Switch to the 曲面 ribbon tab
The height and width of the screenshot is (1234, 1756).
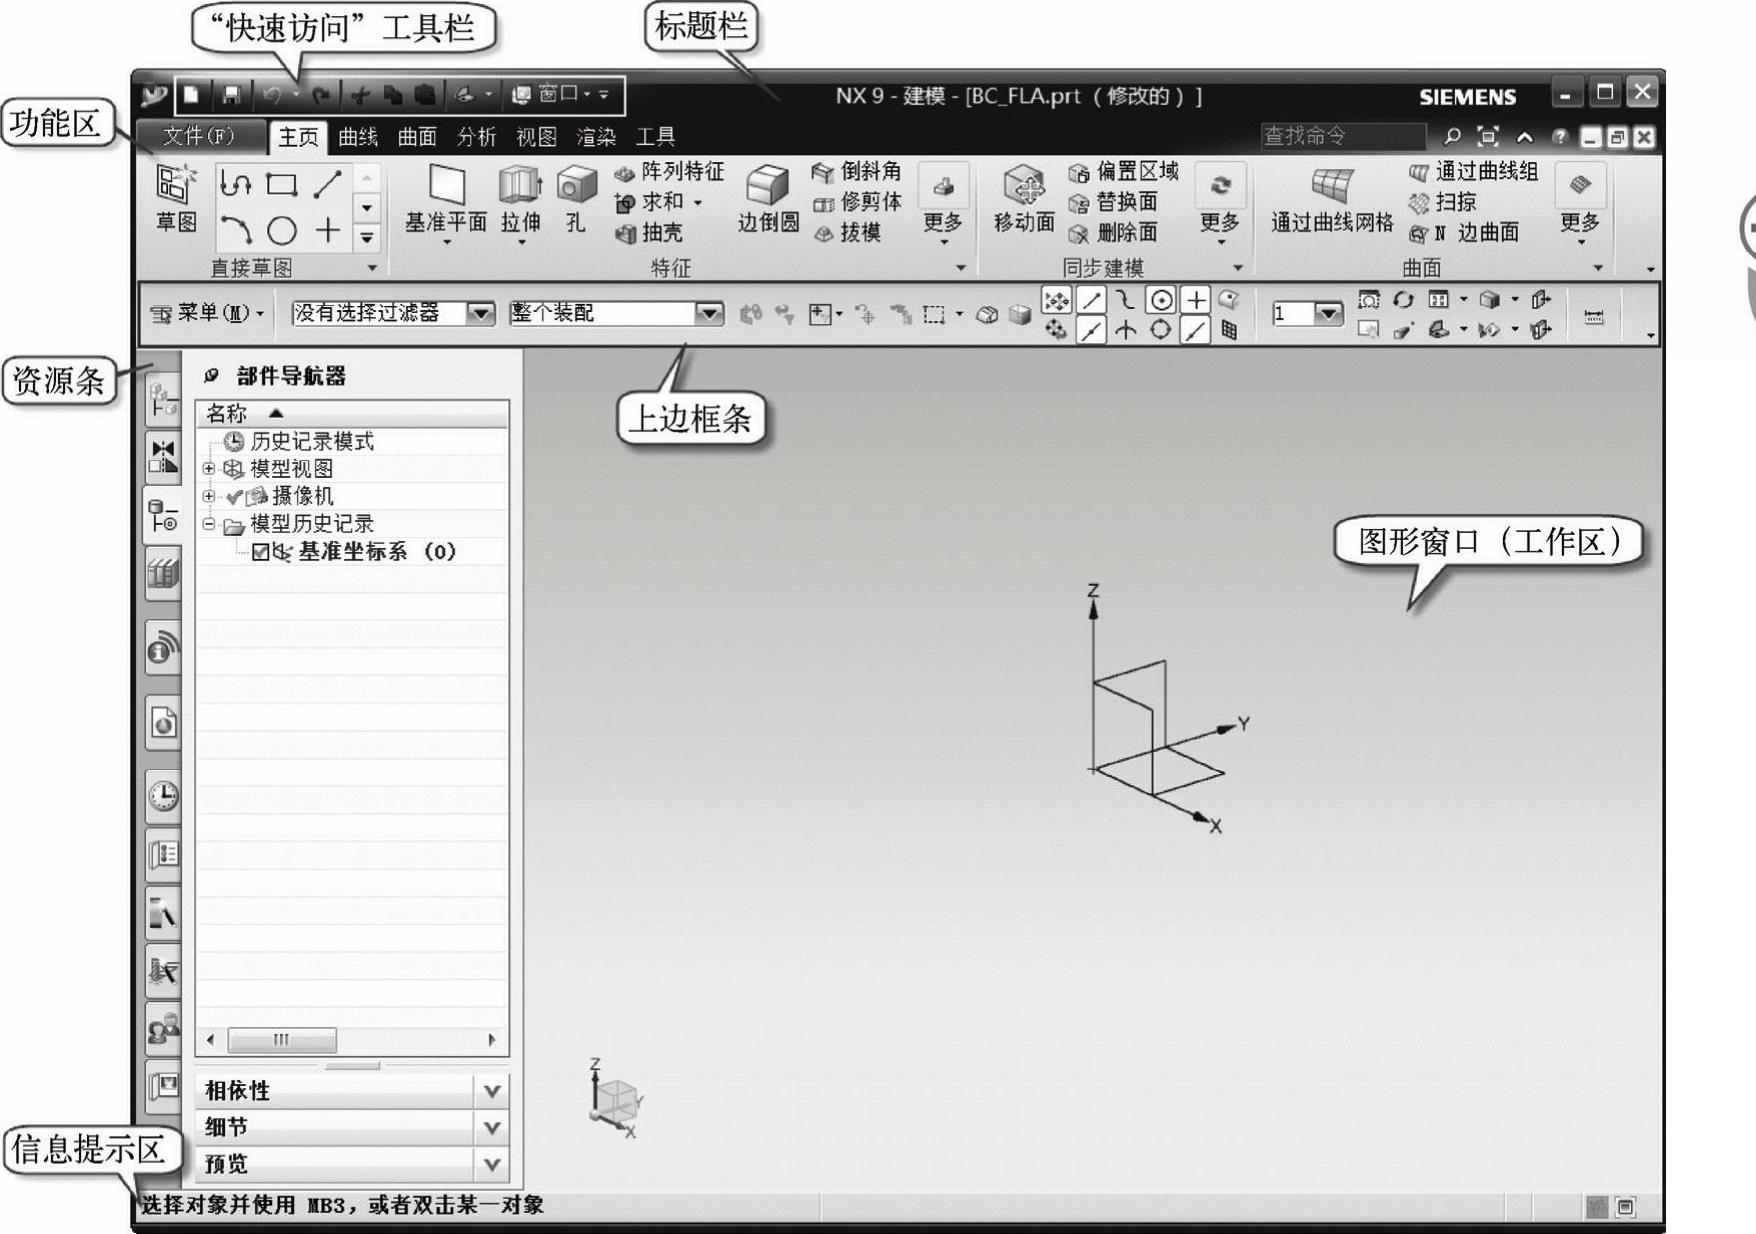(417, 137)
